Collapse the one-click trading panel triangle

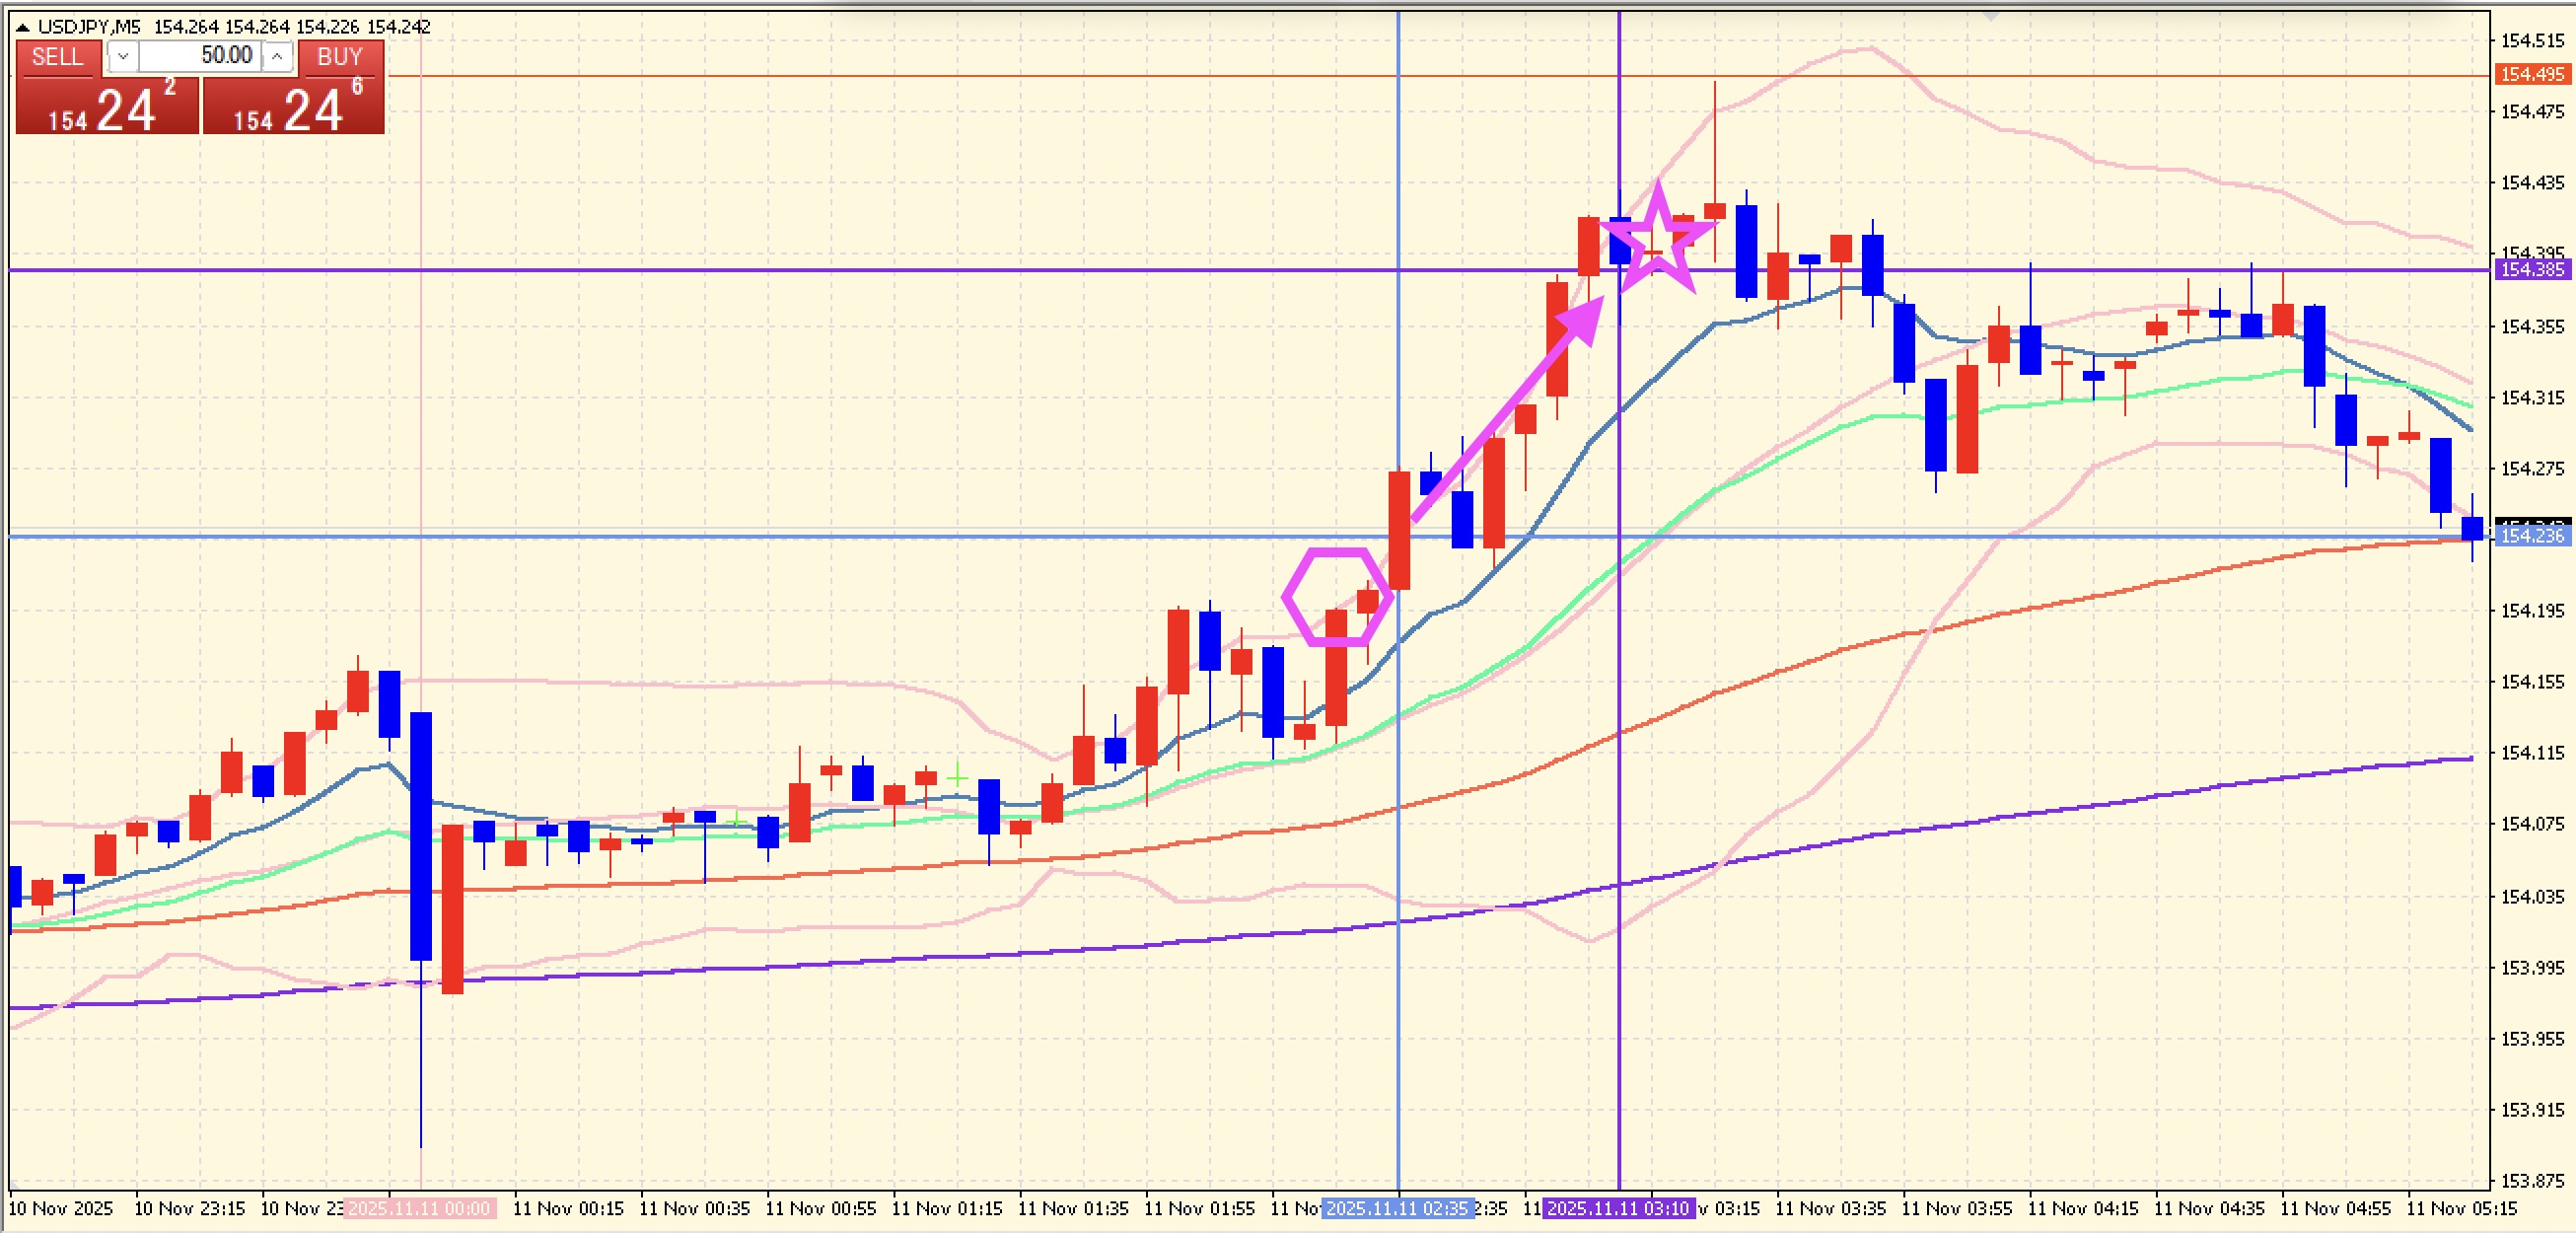[22, 27]
